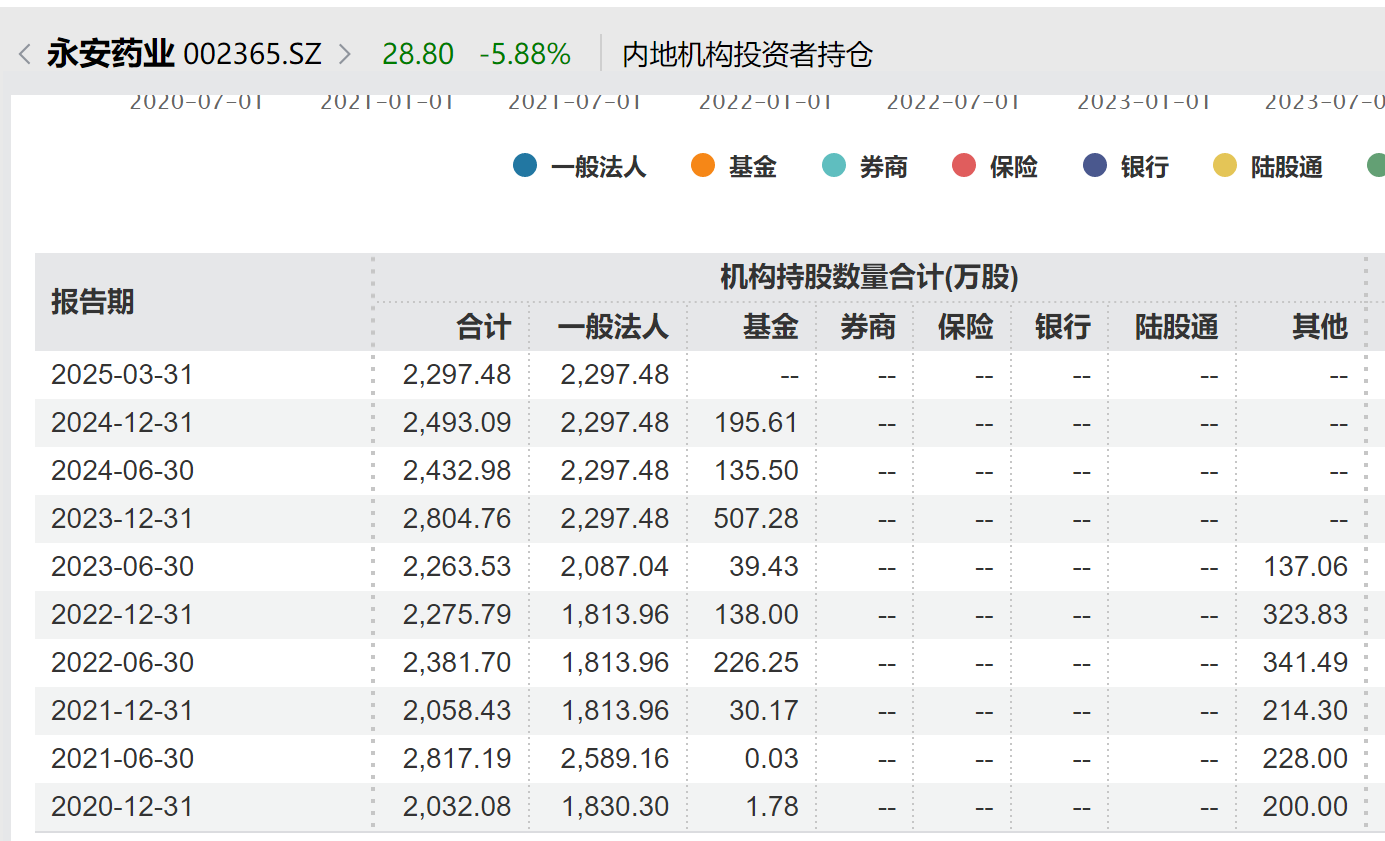Click the green legend dot at right edge
The image size is (1385, 841).
click(x=1377, y=166)
